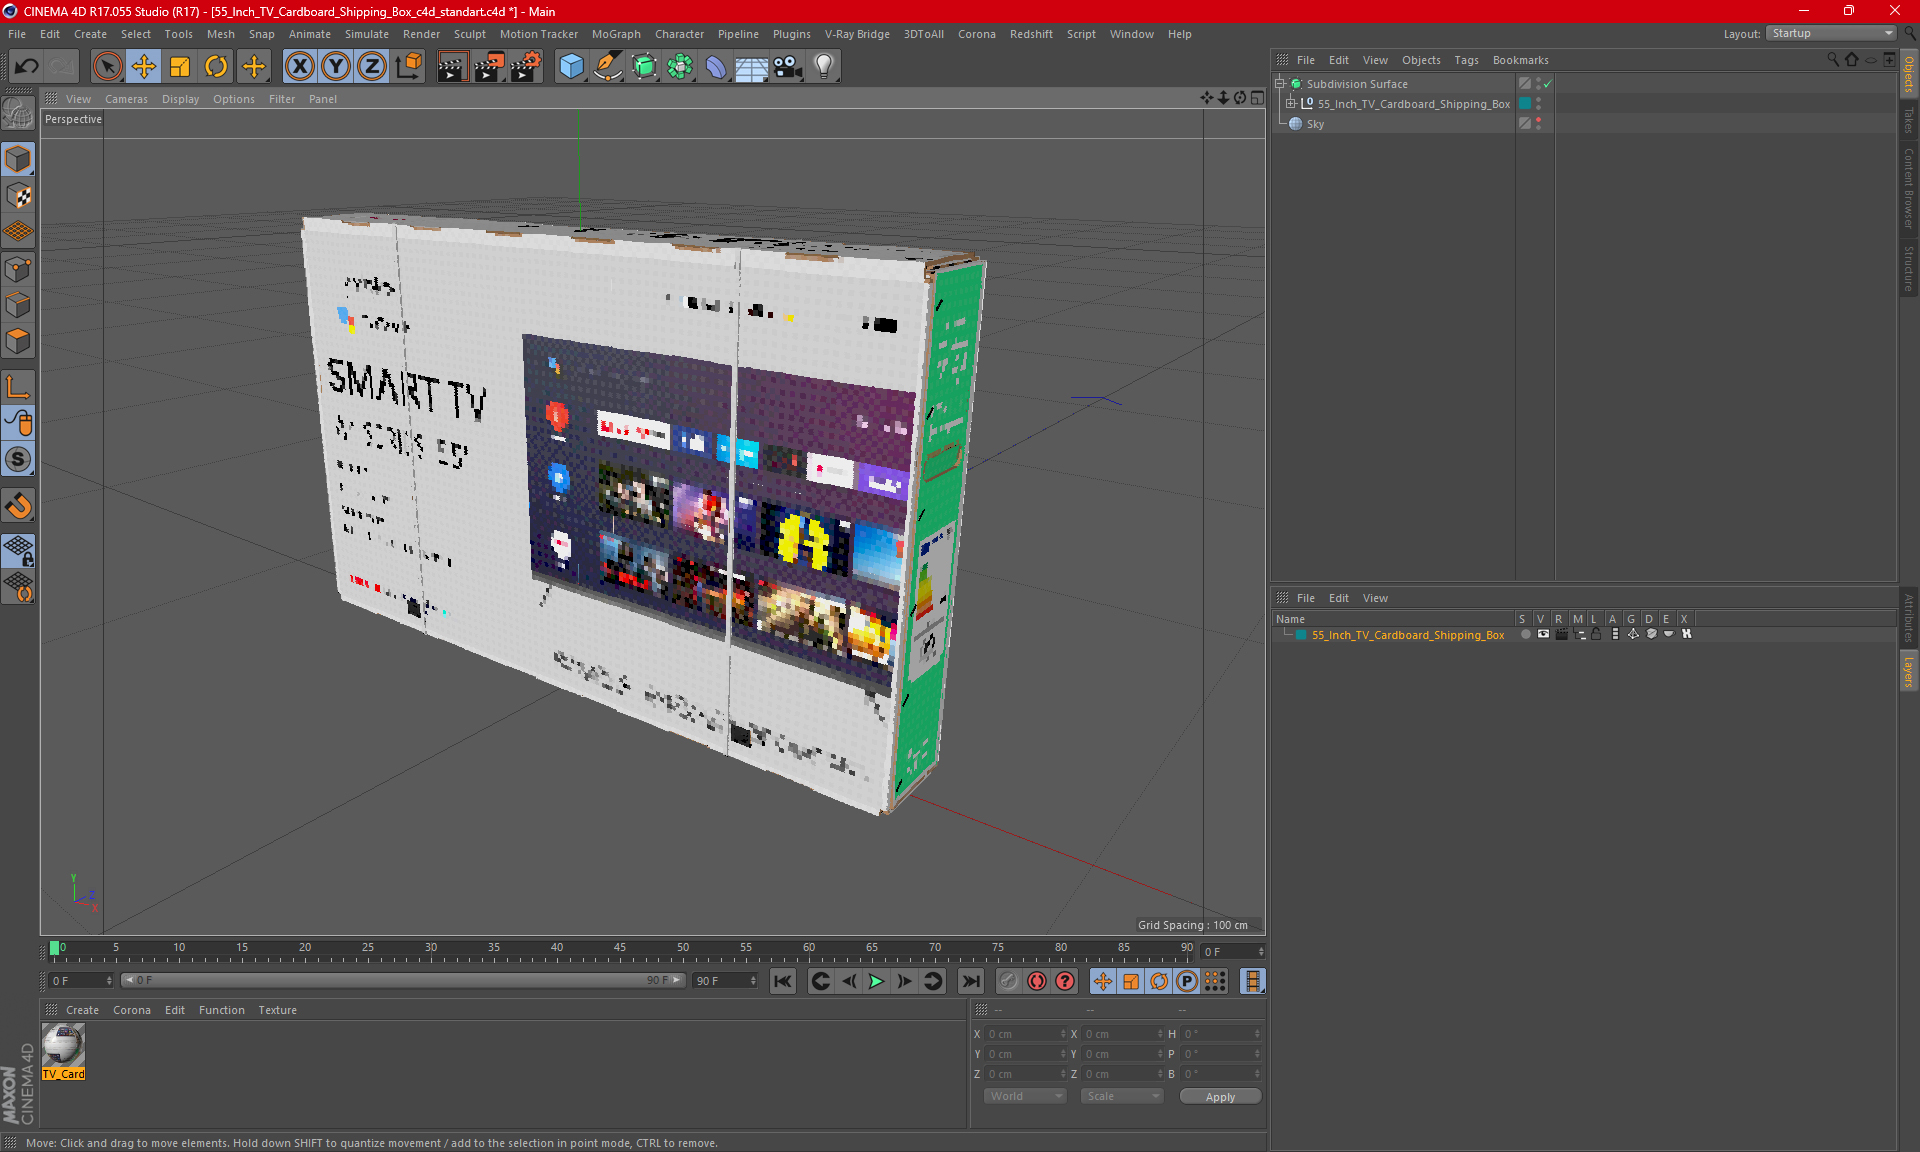This screenshot has height=1152, width=1920.
Task: Select the Live Selection tool
Action: pos(107,67)
